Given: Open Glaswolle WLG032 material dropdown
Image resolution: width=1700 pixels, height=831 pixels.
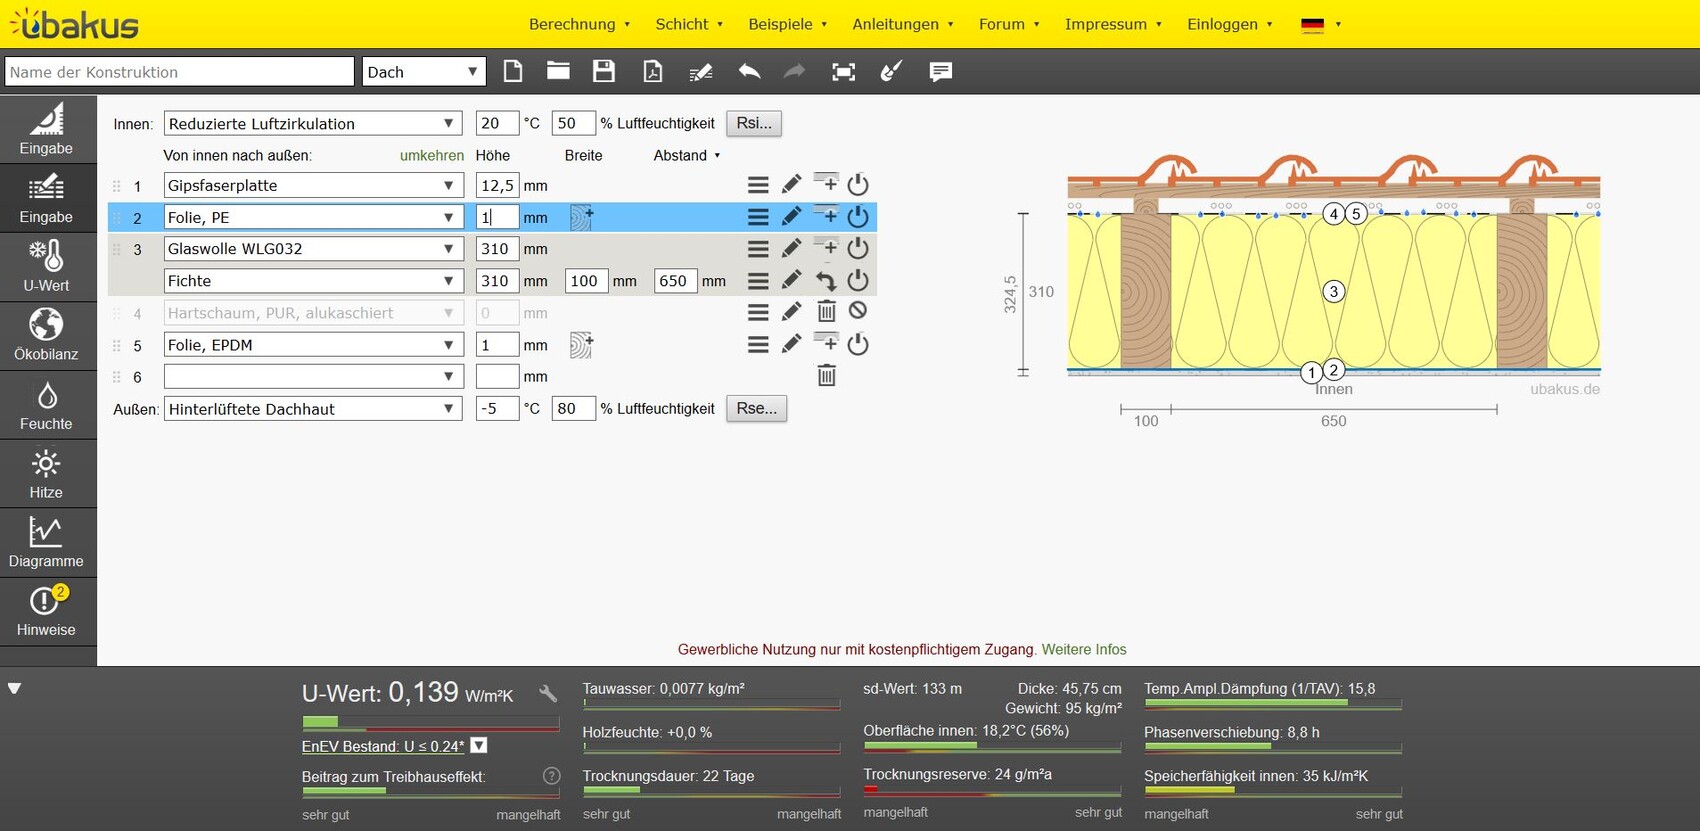Looking at the screenshot, I should click(x=312, y=249).
